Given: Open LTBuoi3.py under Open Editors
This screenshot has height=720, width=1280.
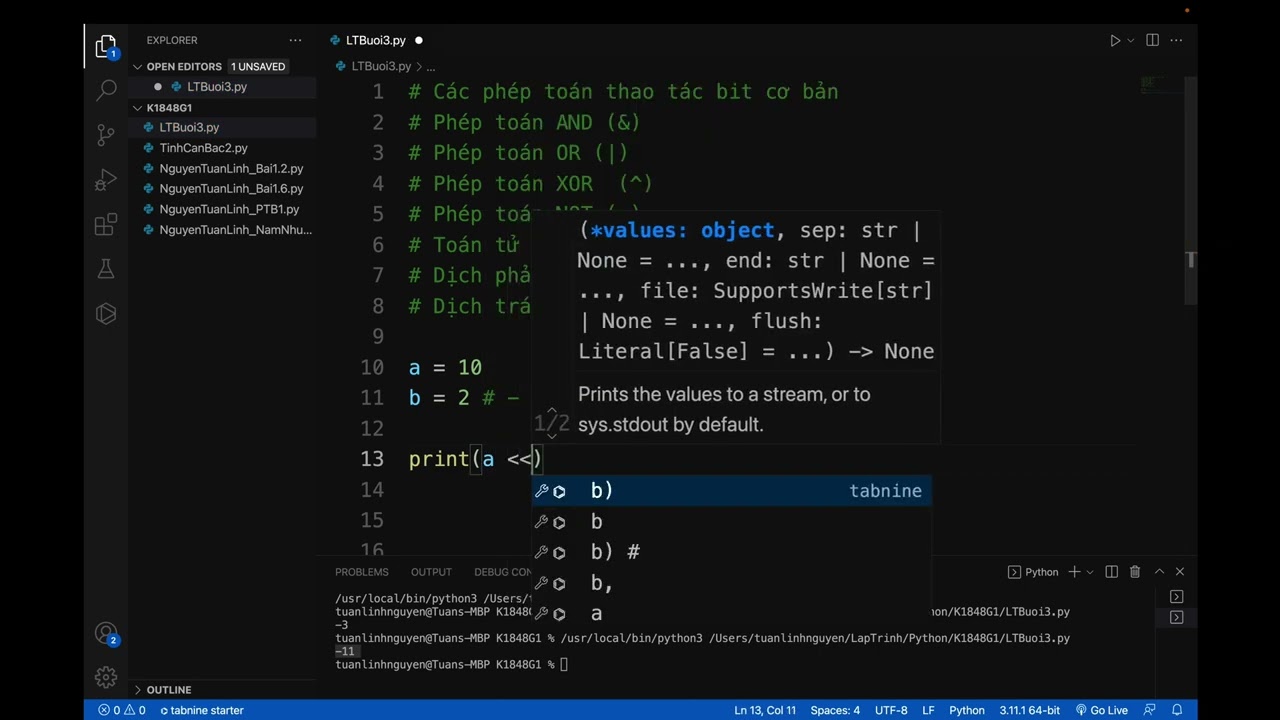Looking at the screenshot, I should pos(217,87).
